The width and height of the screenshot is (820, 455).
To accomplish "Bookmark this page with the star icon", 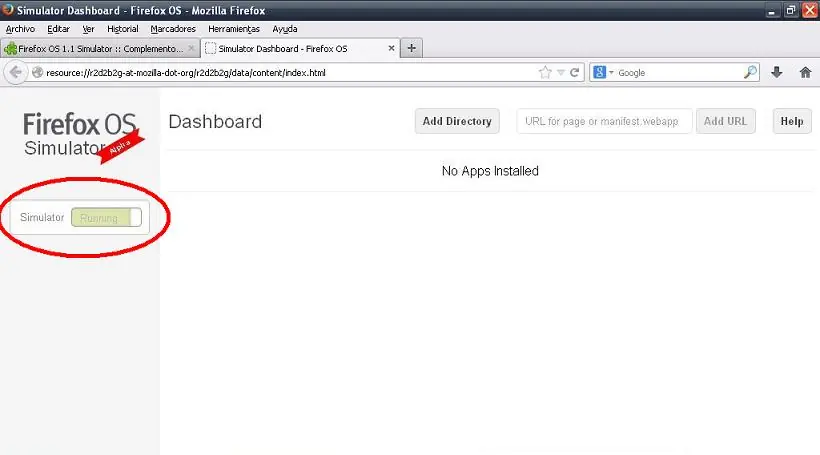I will pos(545,72).
